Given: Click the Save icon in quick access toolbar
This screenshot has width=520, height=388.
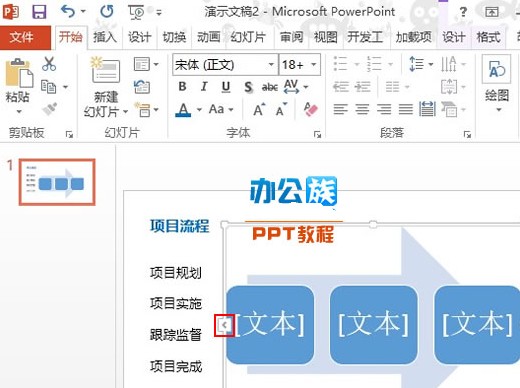Looking at the screenshot, I should click(x=39, y=12).
